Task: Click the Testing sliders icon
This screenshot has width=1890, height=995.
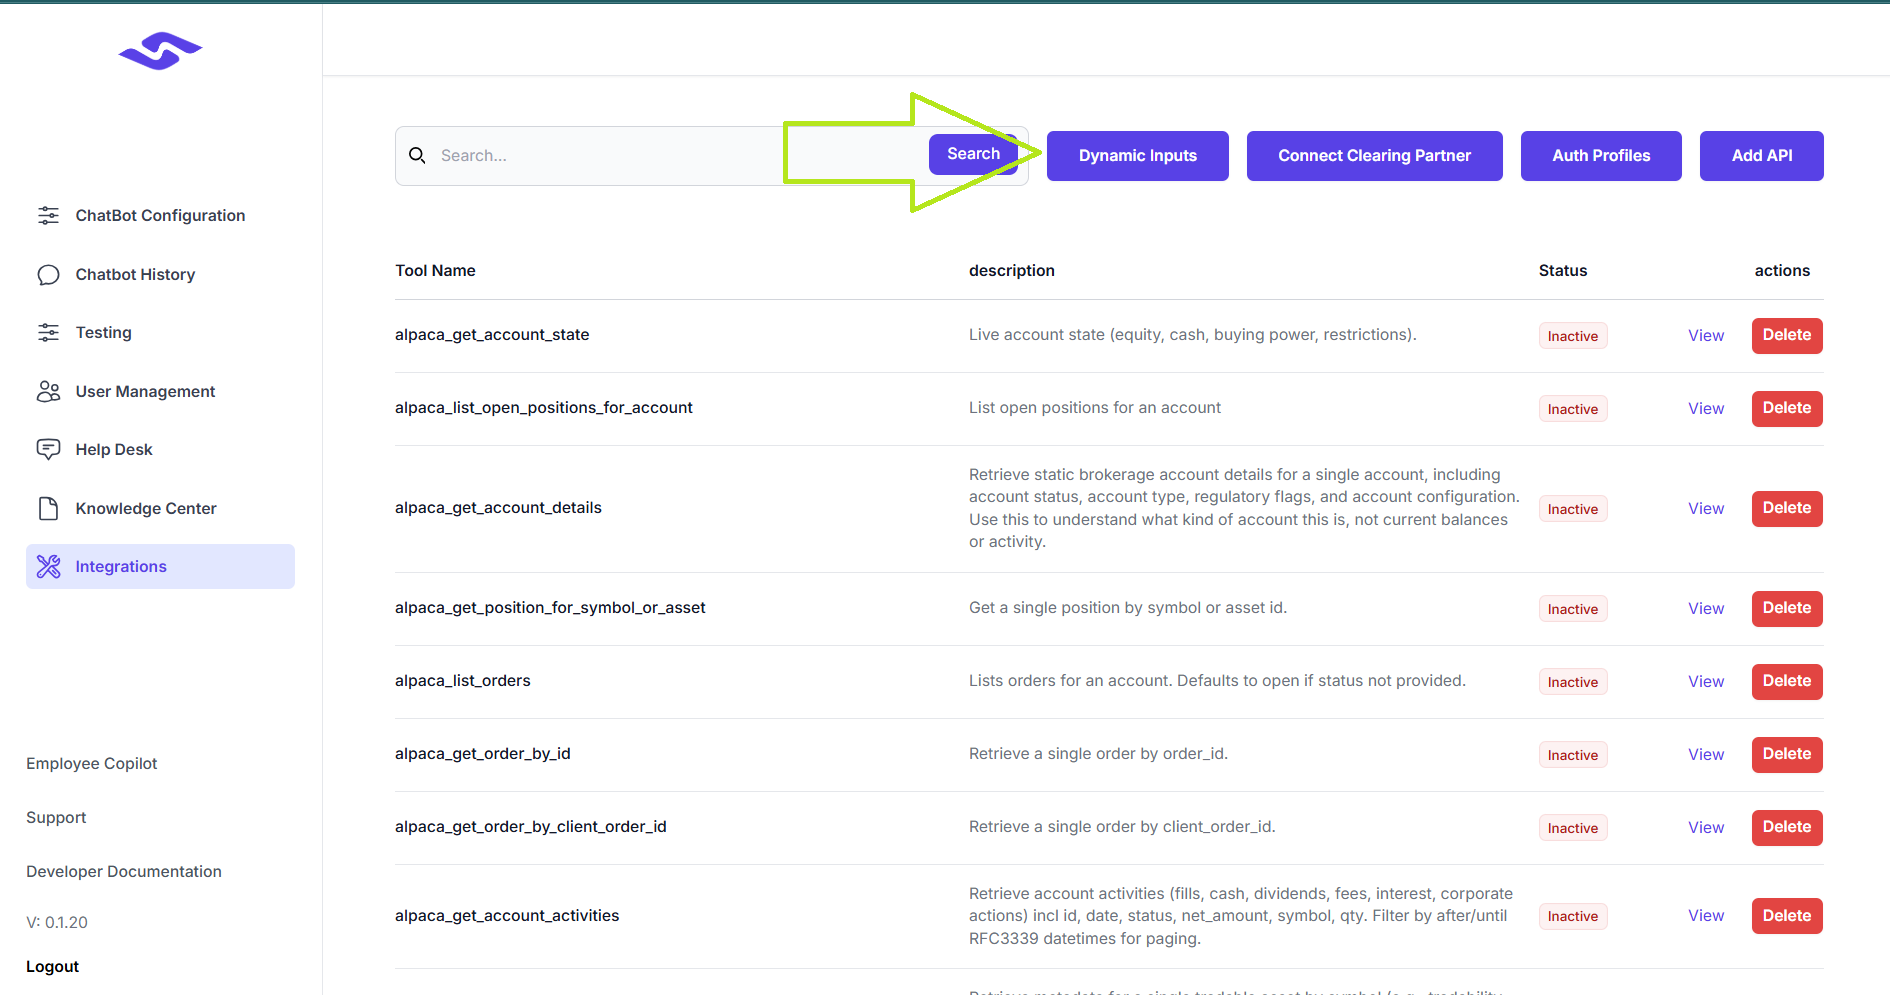Action: pyautogui.click(x=48, y=333)
